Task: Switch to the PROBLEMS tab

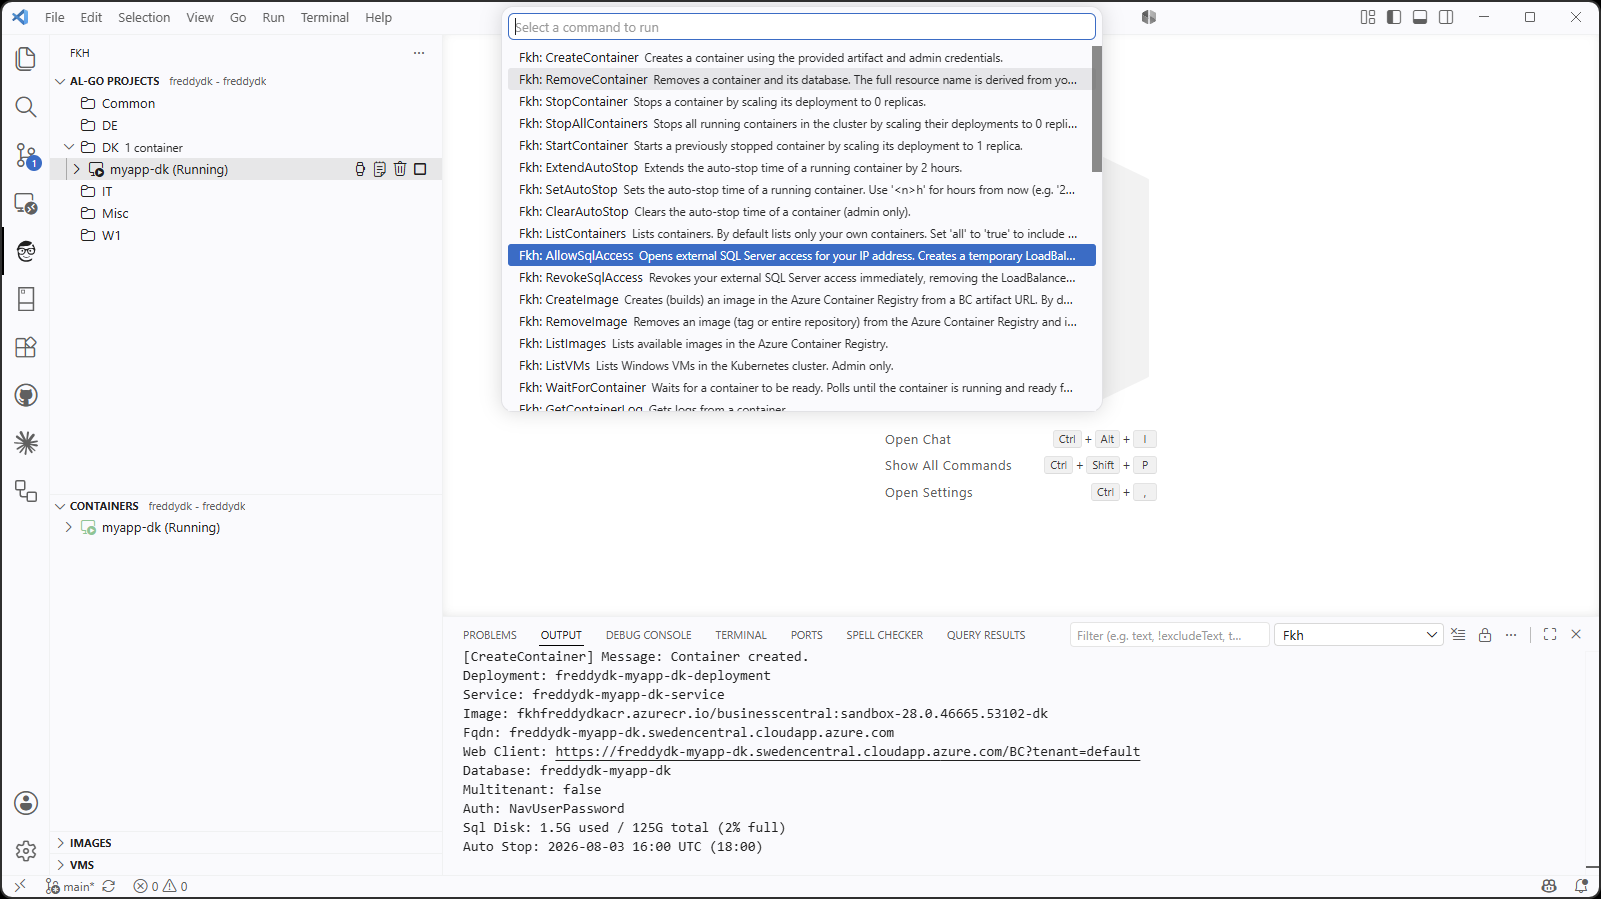Action: (490, 635)
